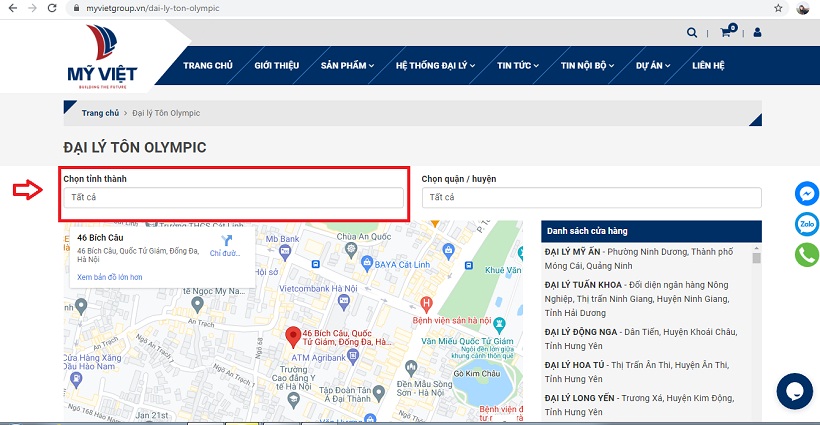Click Cửa Hàng Xăng Dầu Hào Nam marker
Image resolution: width=820 pixels, height=425 pixels.
(x=76, y=379)
